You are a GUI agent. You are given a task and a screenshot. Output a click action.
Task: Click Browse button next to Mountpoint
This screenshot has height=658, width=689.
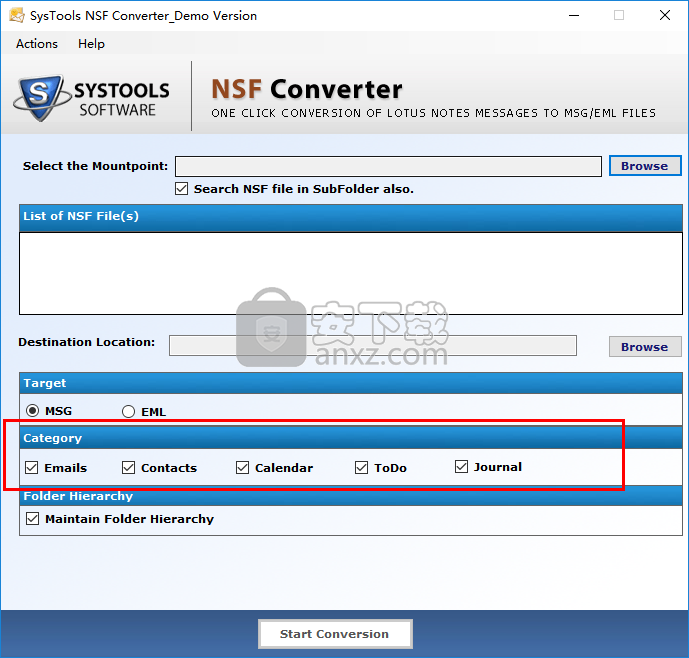[645, 166]
